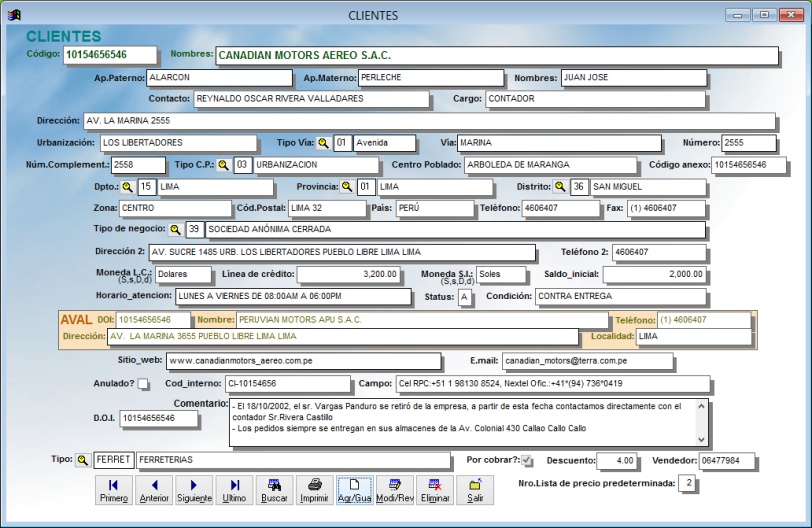Click the Vía field MARINA

(x=559, y=143)
